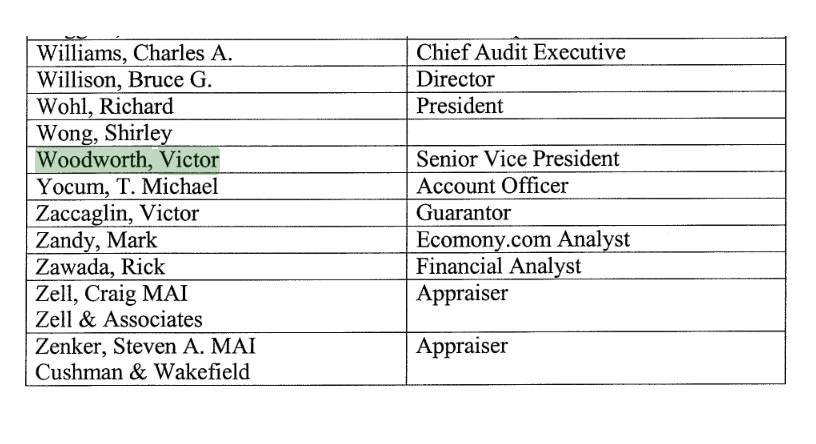Select Ecomony.com Analyst title text
Viewport: 816px width, 444px height.
523,239
